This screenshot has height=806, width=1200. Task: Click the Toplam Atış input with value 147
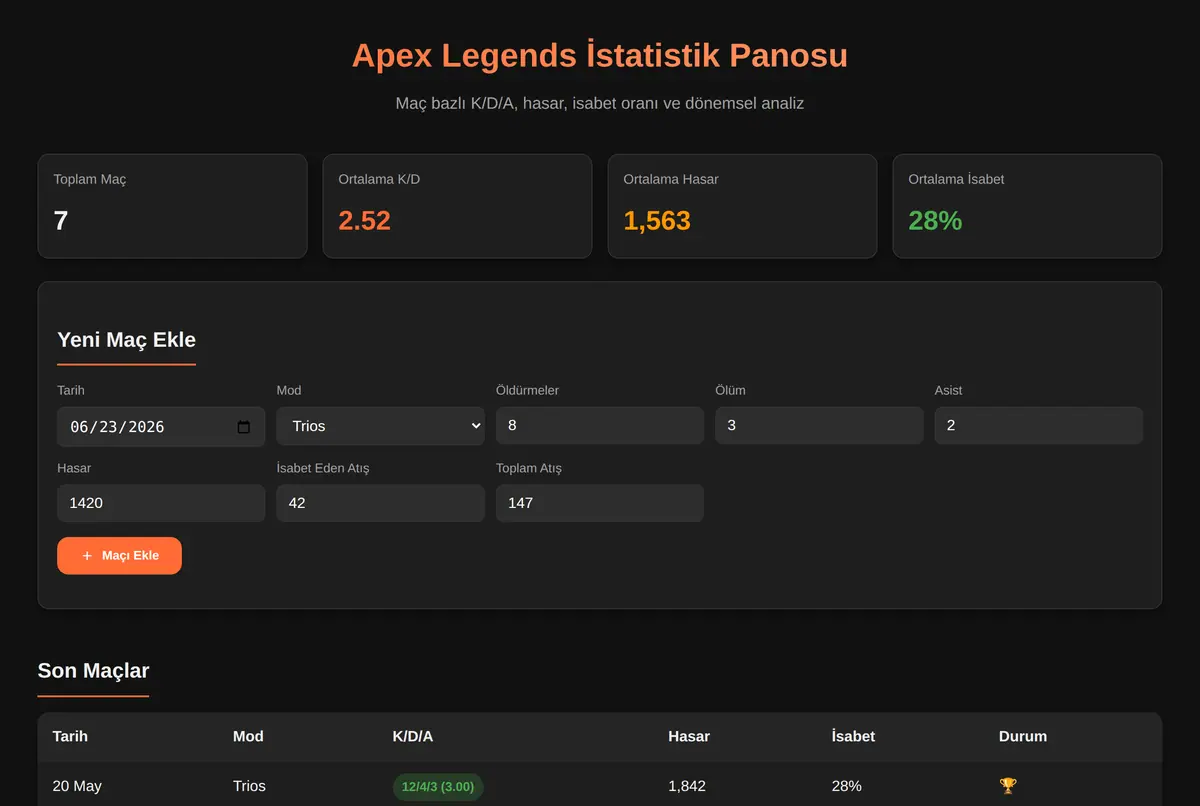(600, 503)
